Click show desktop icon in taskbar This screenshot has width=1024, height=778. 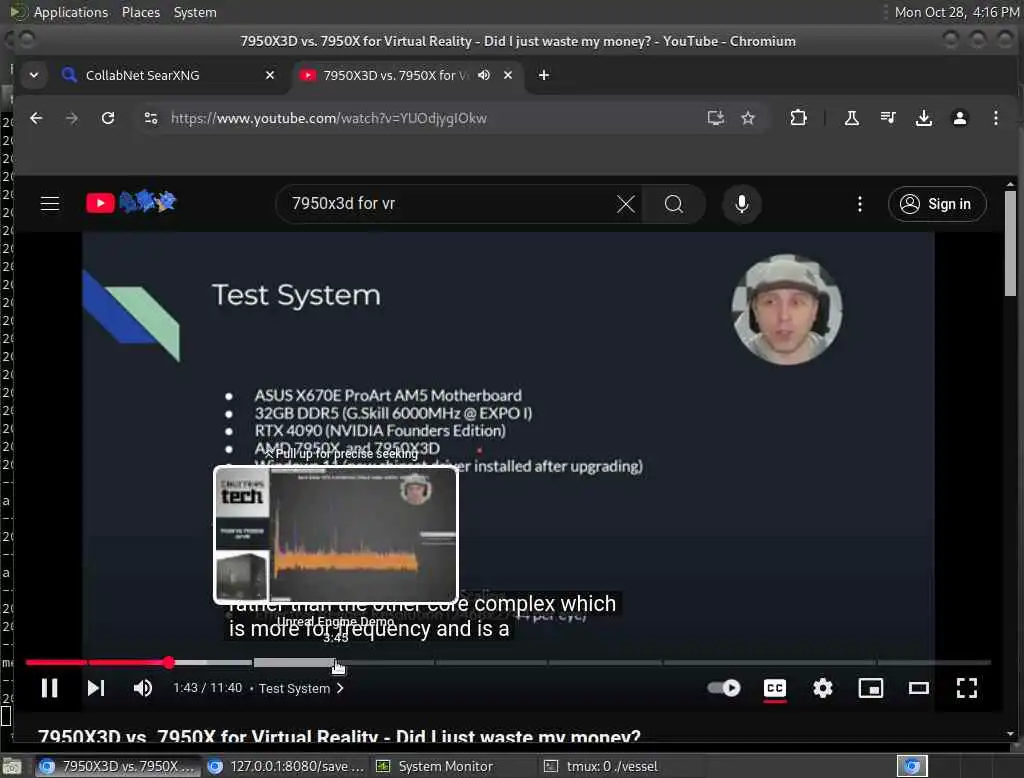[x=12, y=766]
